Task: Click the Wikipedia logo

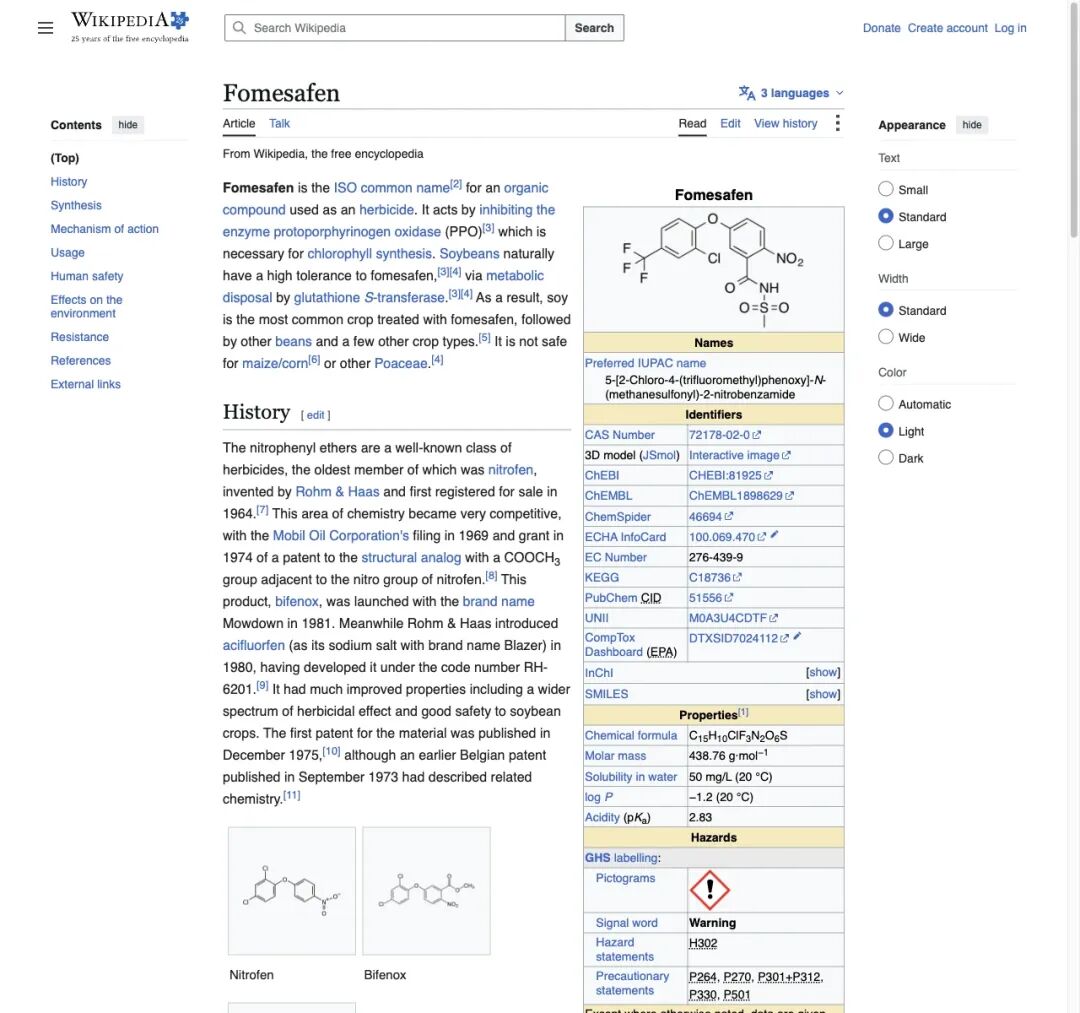Action: 129,28
